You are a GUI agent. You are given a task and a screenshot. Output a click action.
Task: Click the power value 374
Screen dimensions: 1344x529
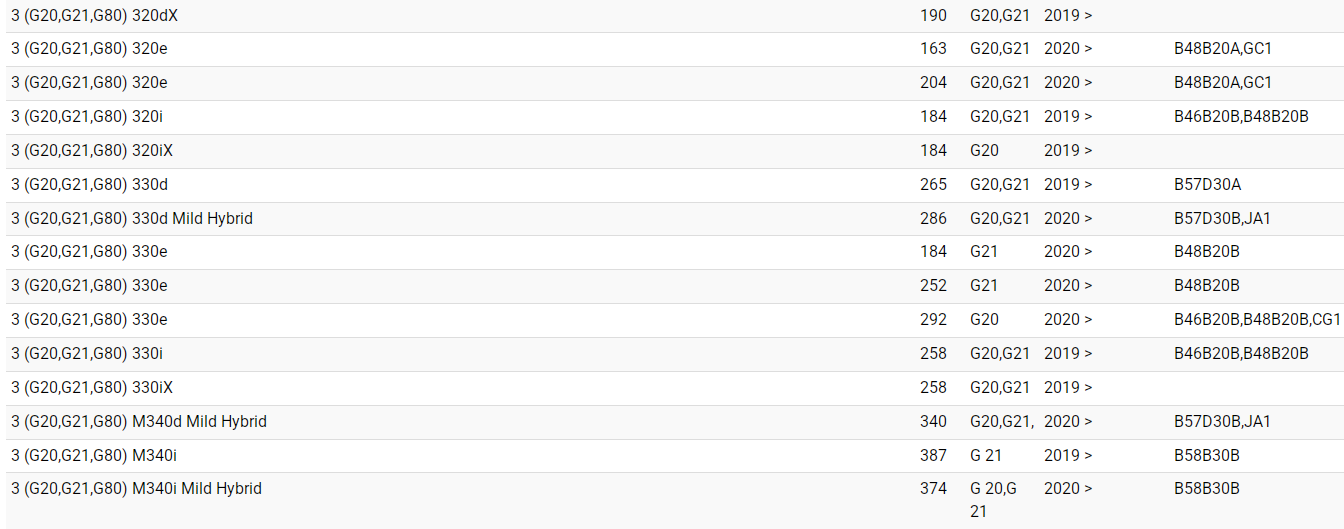pos(933,489)
